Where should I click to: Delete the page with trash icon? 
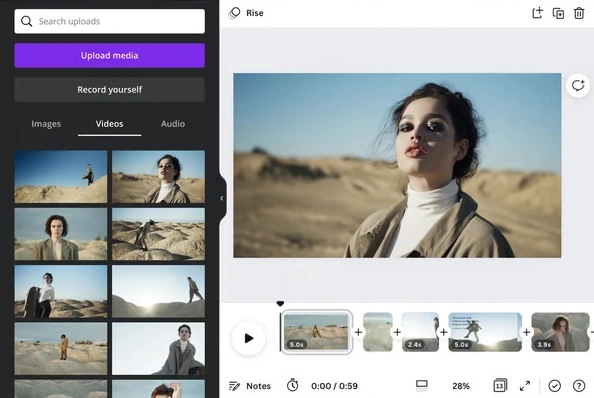point(579,13)
